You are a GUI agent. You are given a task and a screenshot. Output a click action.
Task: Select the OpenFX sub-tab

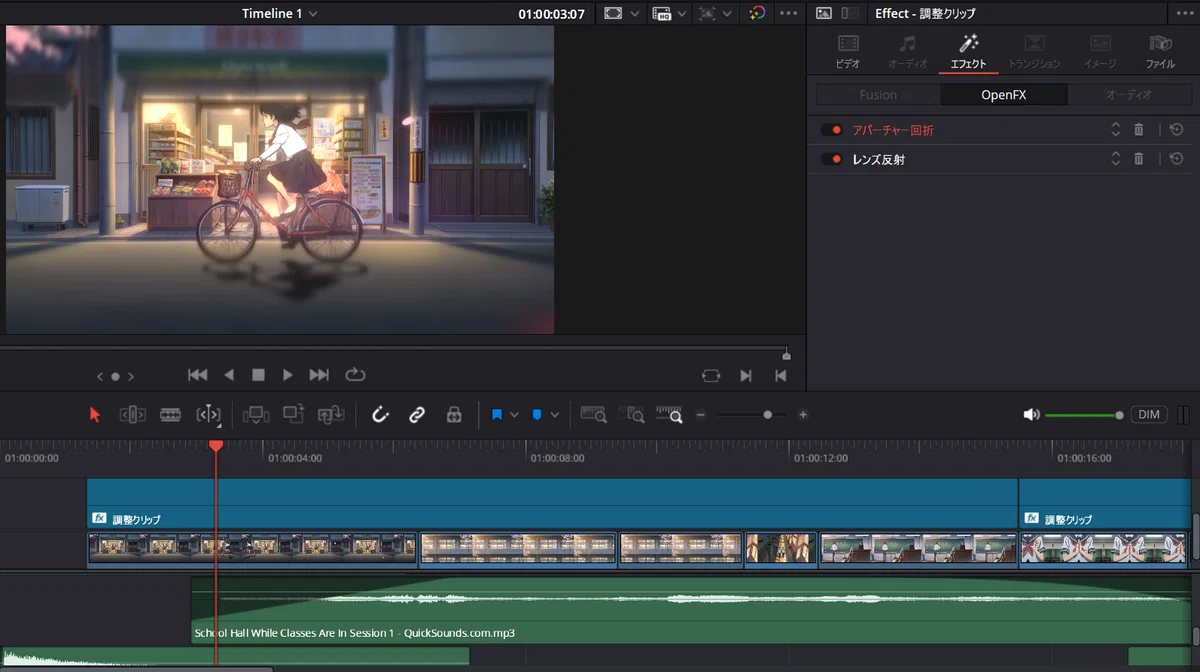point(1004,95)
